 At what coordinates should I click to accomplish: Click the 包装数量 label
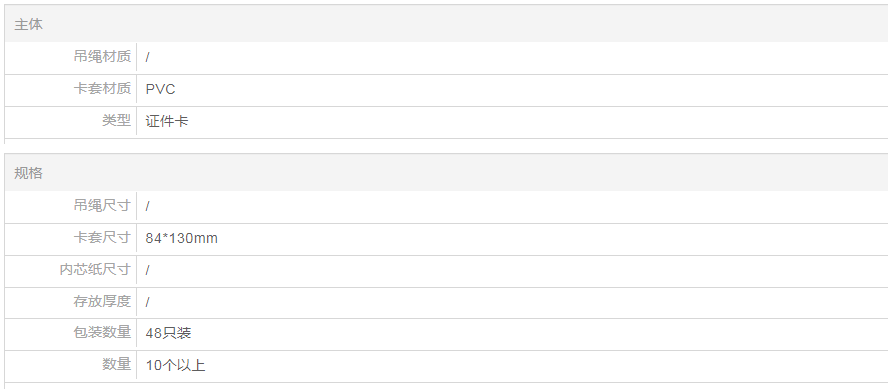102,332
